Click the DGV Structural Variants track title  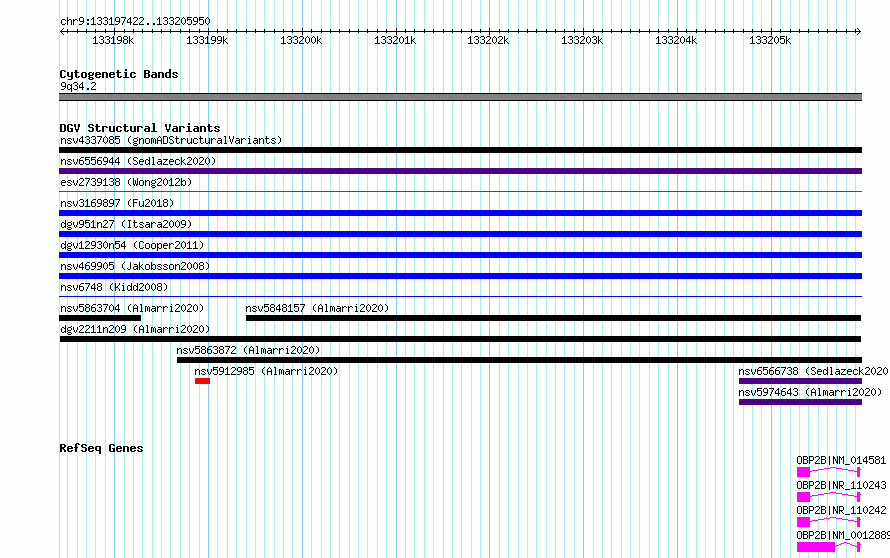point(140,128)
